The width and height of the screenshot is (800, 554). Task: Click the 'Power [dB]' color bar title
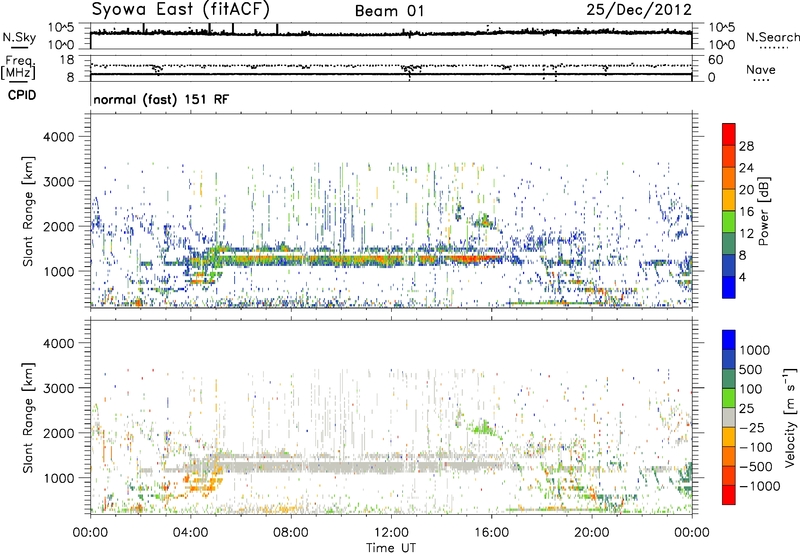(x=763, y=211)
